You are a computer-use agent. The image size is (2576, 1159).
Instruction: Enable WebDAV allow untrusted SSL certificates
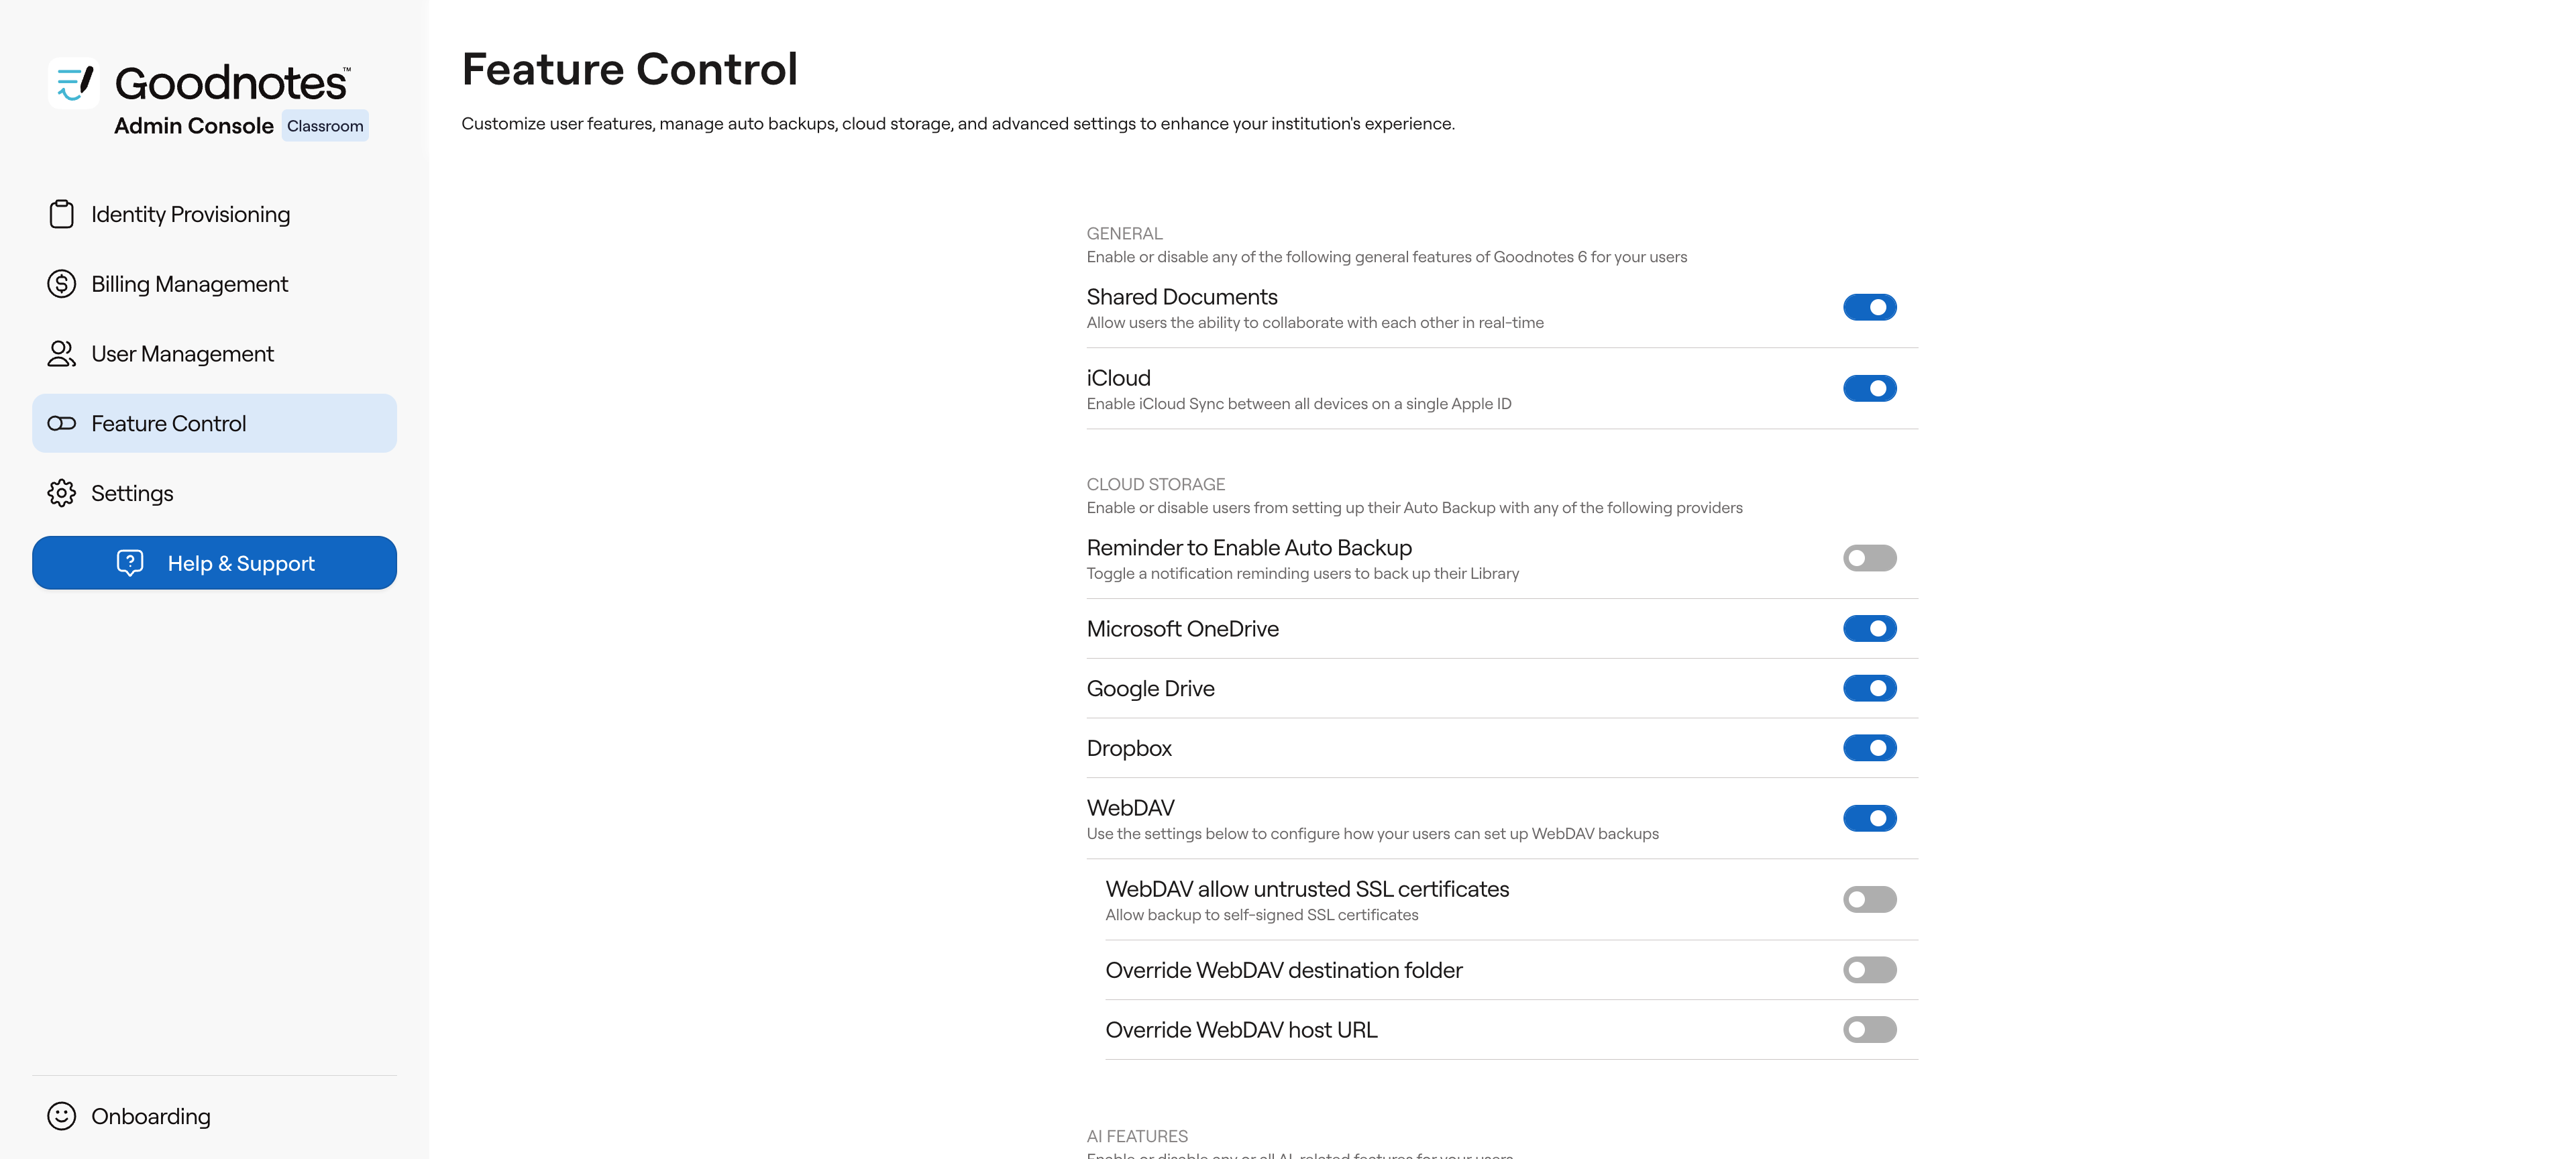point(1869,899)
